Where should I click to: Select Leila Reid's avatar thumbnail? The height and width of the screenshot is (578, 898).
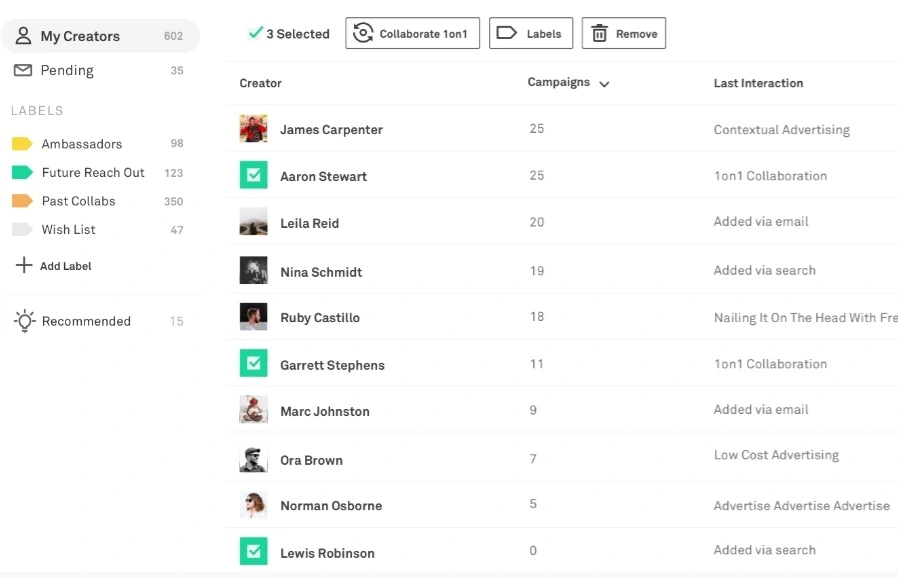(x=254, y=222)
